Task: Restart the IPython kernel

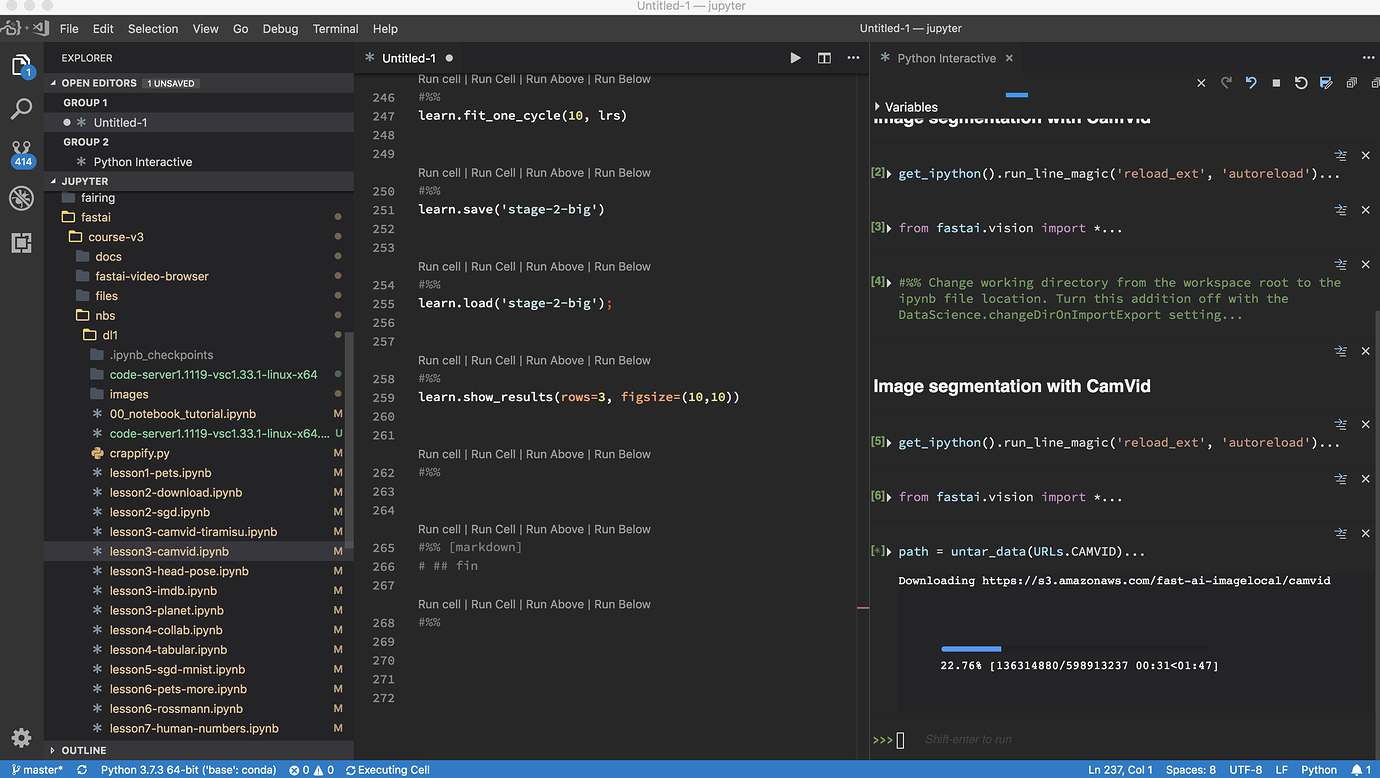Action: [x=1301, y=83]
